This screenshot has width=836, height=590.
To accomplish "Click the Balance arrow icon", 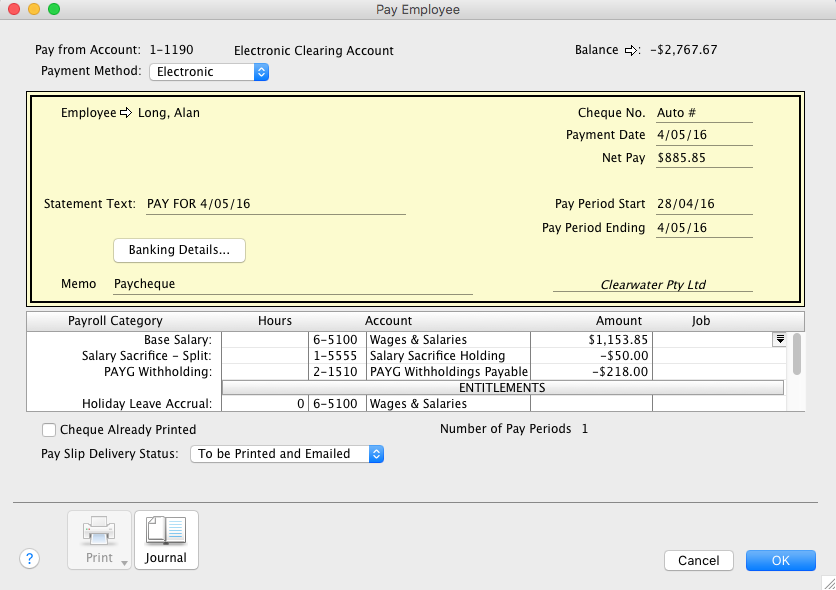I will 631,50.
